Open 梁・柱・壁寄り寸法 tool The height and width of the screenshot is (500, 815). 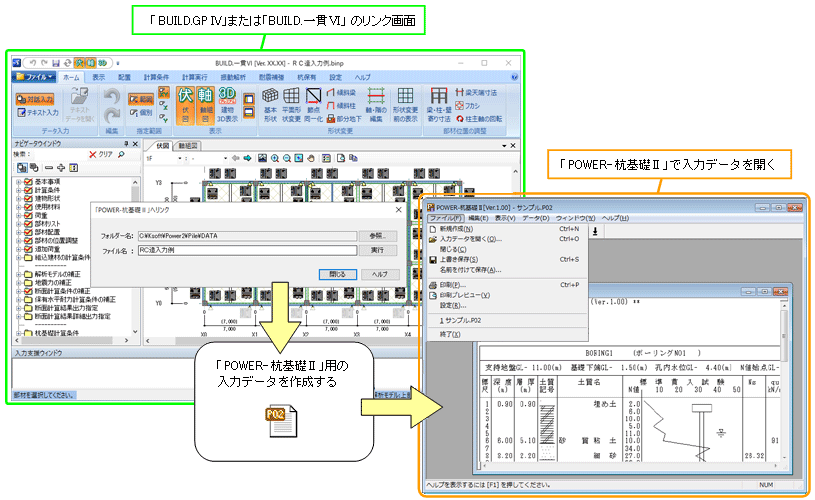(x=439, y=106)
